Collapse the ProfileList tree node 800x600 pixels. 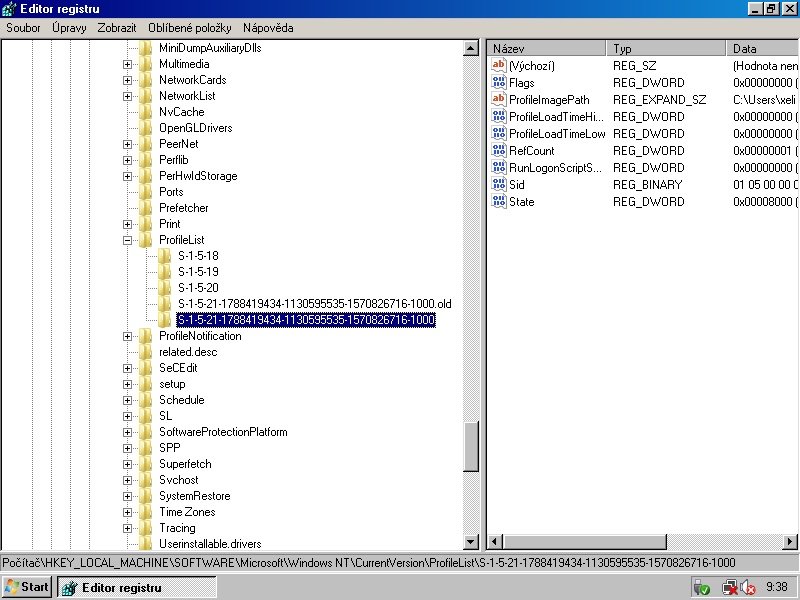coord(128,240)
